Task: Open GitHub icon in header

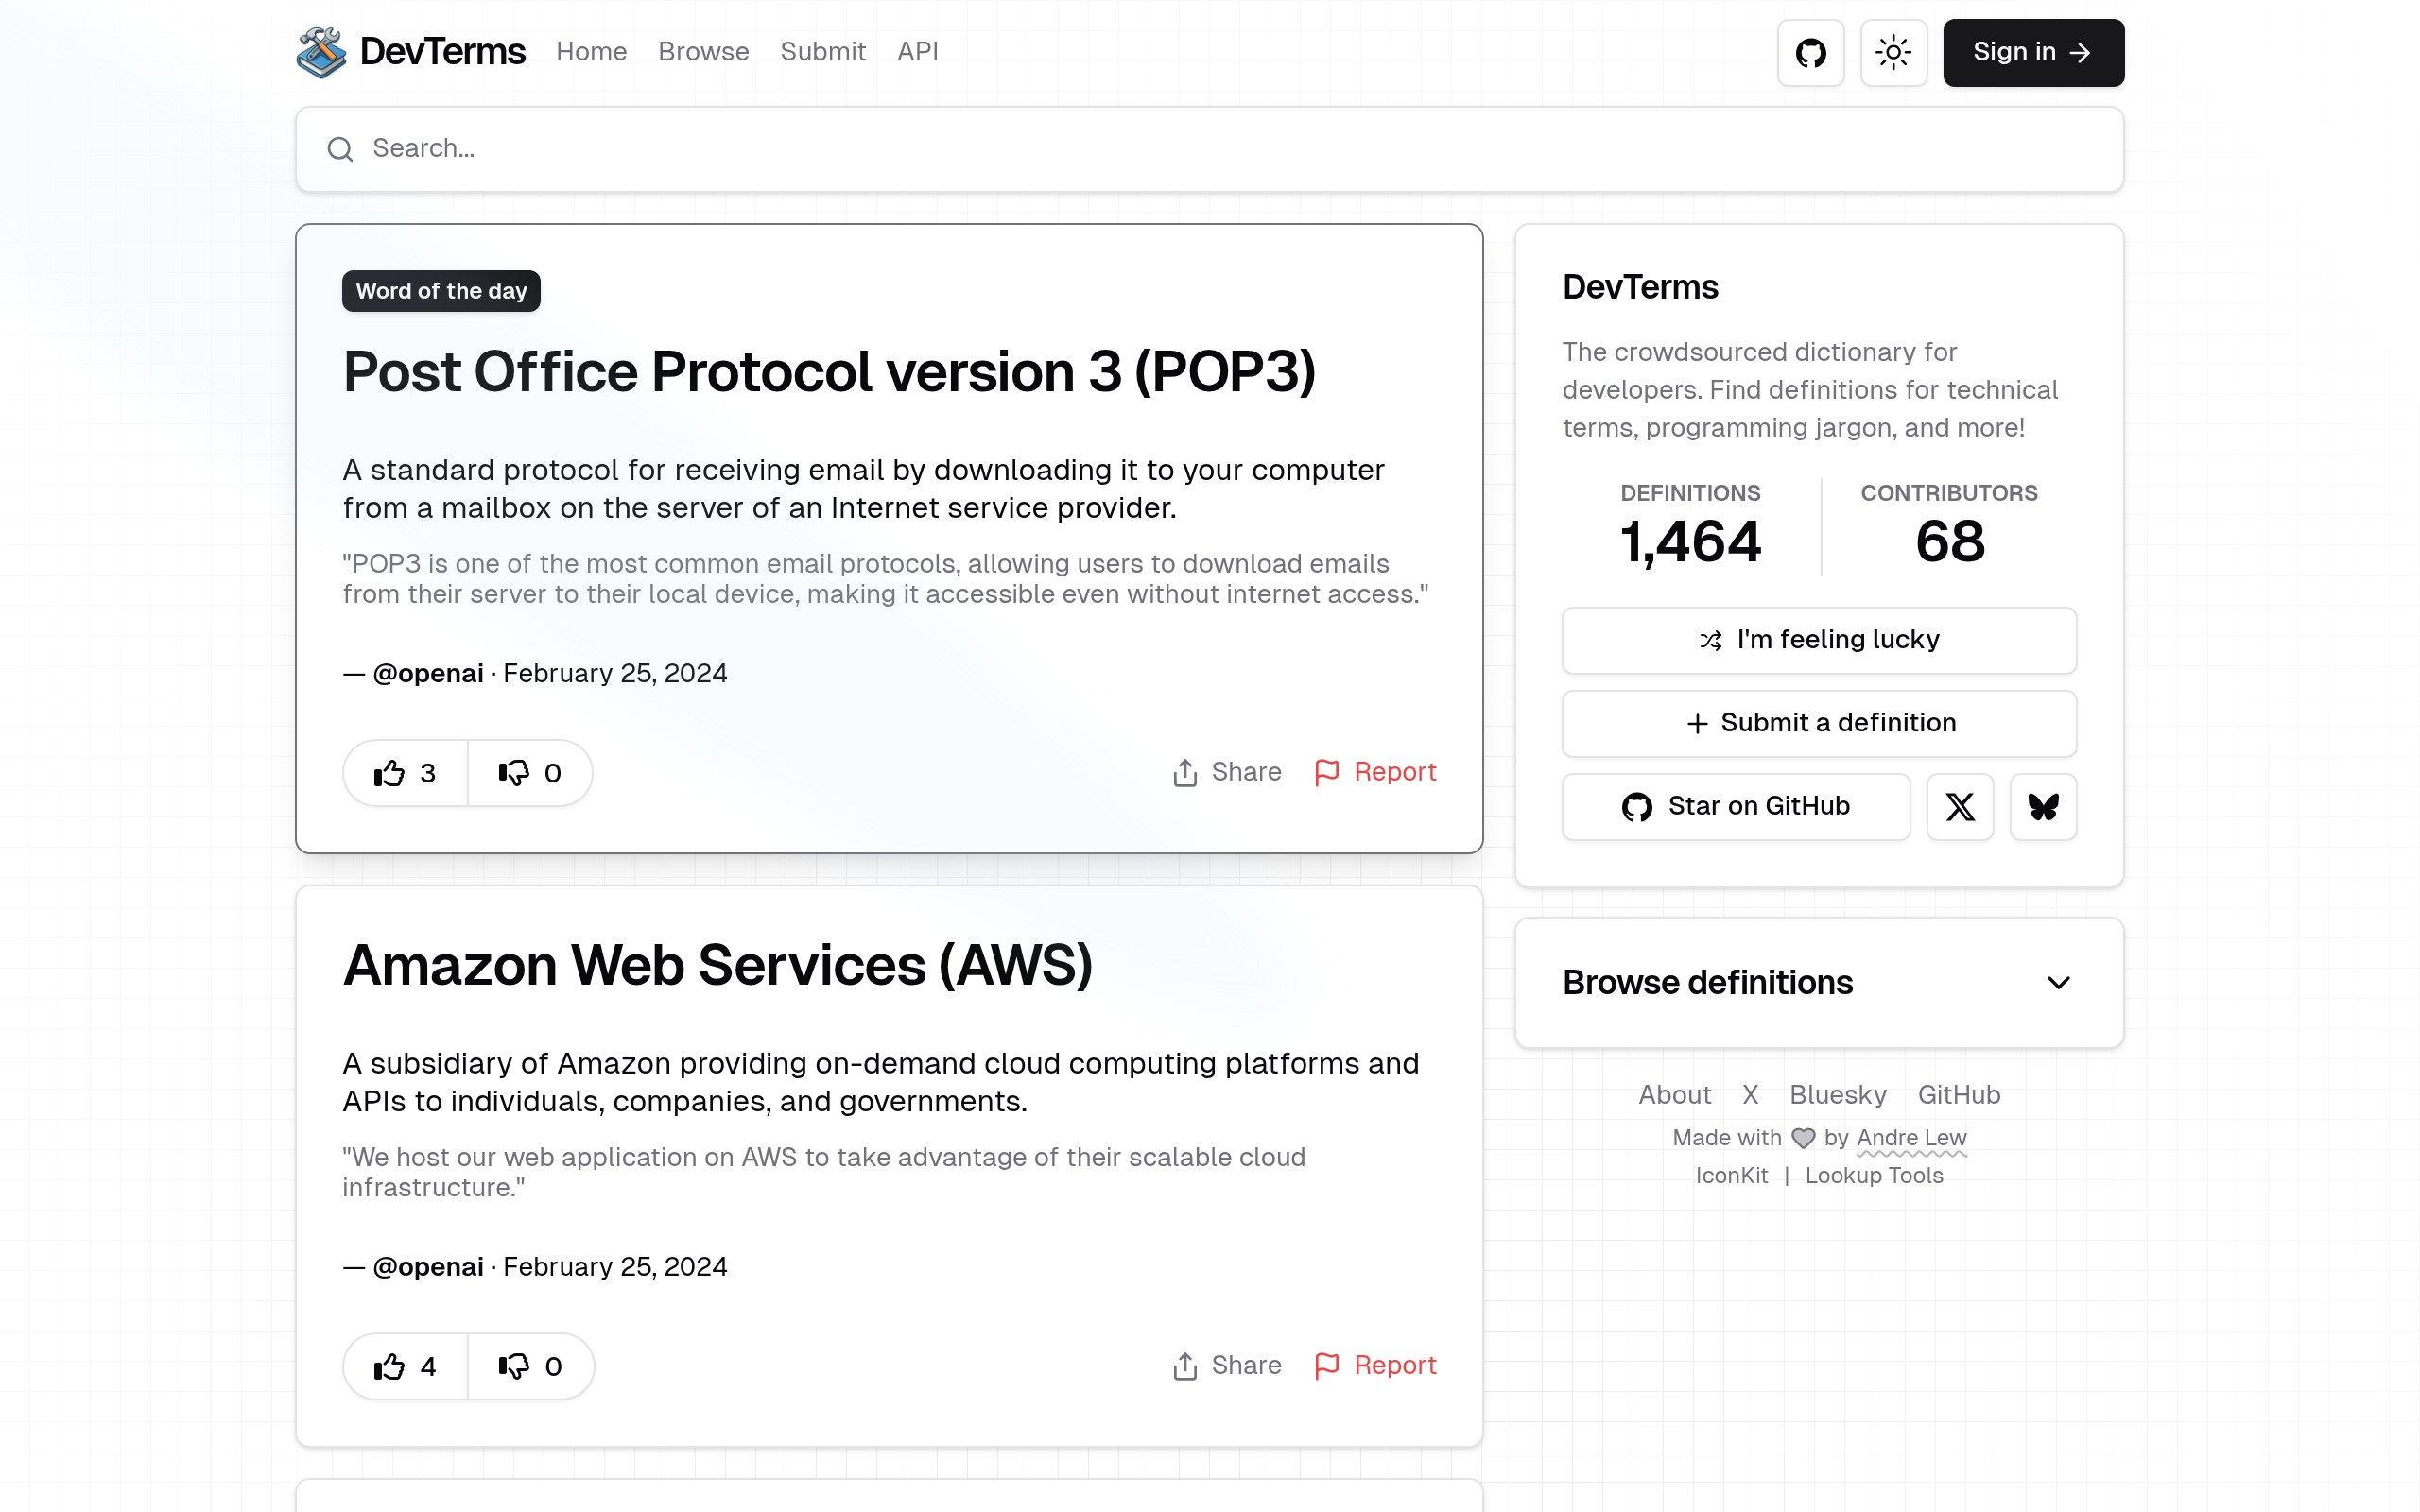Action: pos(1810,53)
